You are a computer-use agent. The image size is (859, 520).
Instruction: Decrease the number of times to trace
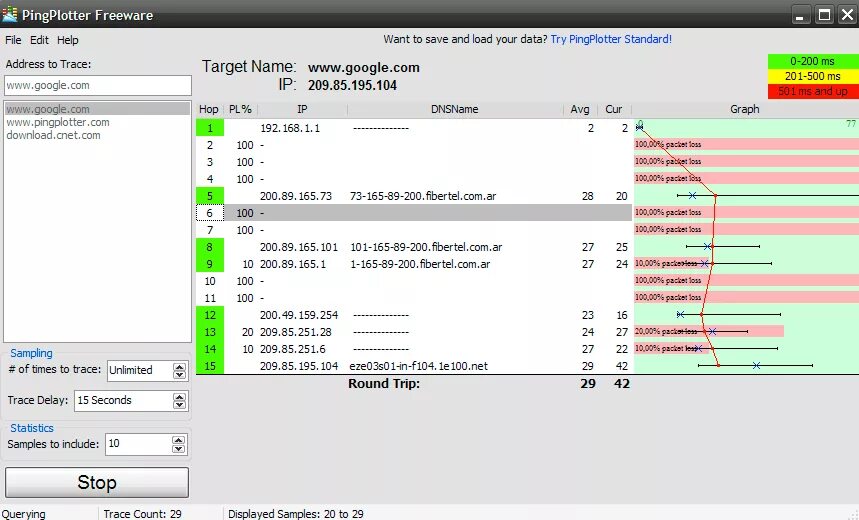point(179,375)
